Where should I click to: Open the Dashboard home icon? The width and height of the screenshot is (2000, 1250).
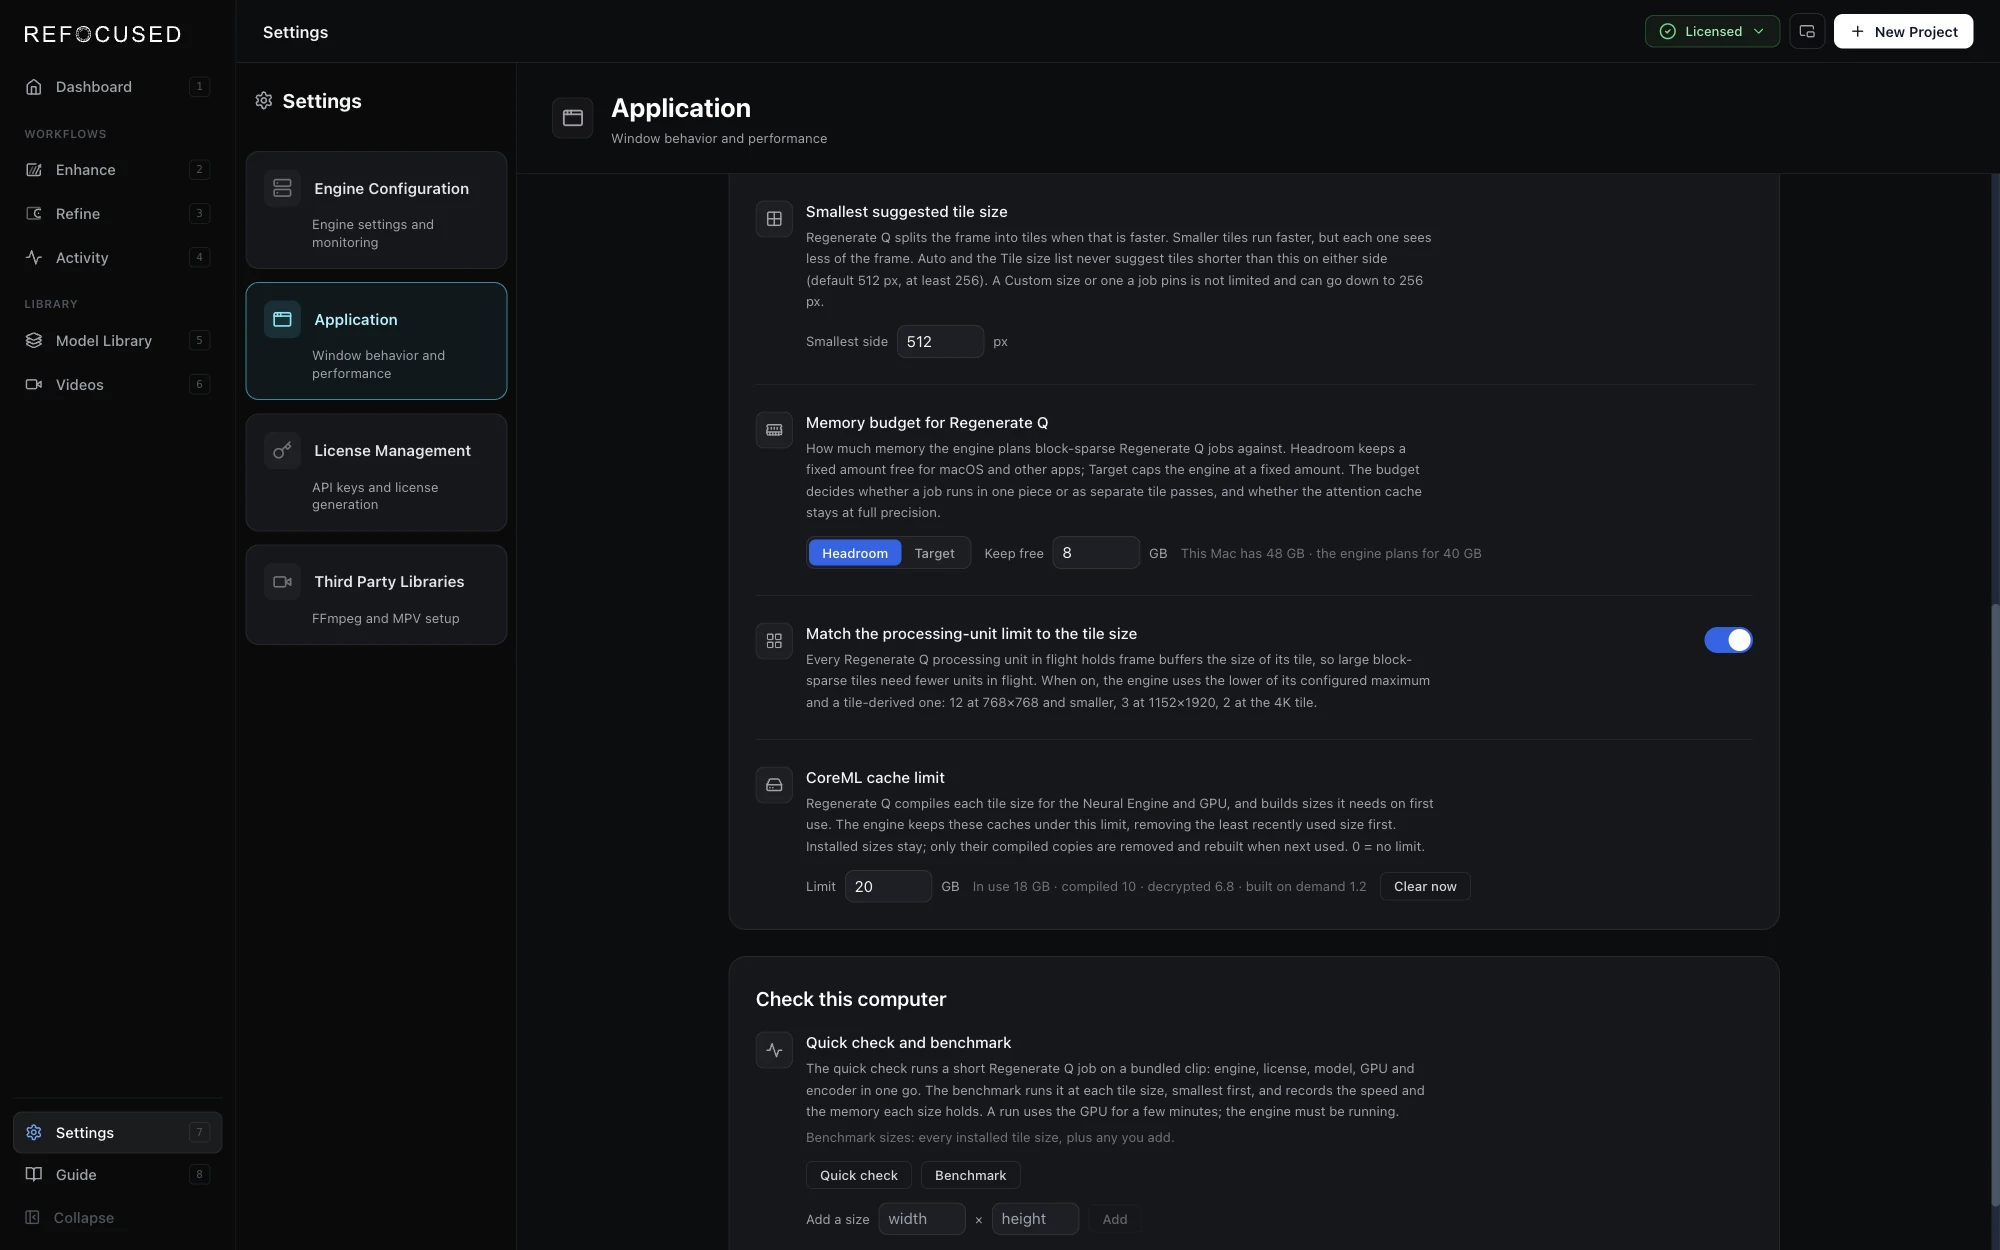tap(34, 87)
